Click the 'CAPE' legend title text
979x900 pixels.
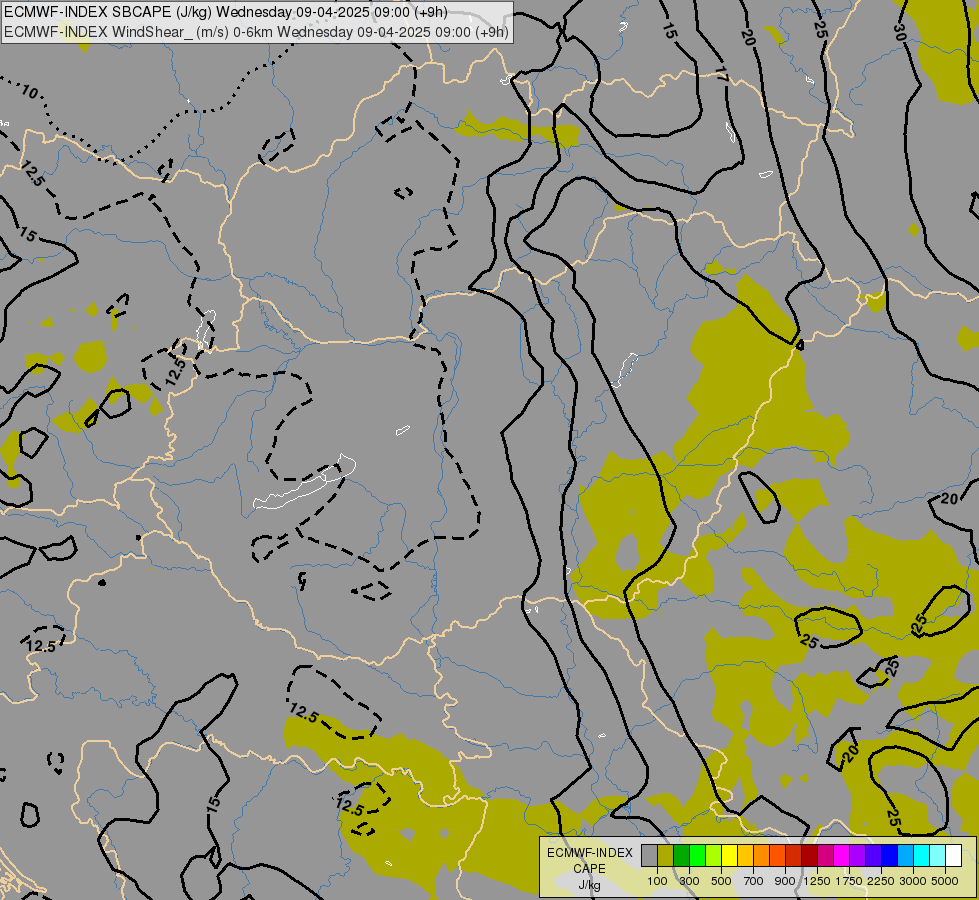pos(589,869)
